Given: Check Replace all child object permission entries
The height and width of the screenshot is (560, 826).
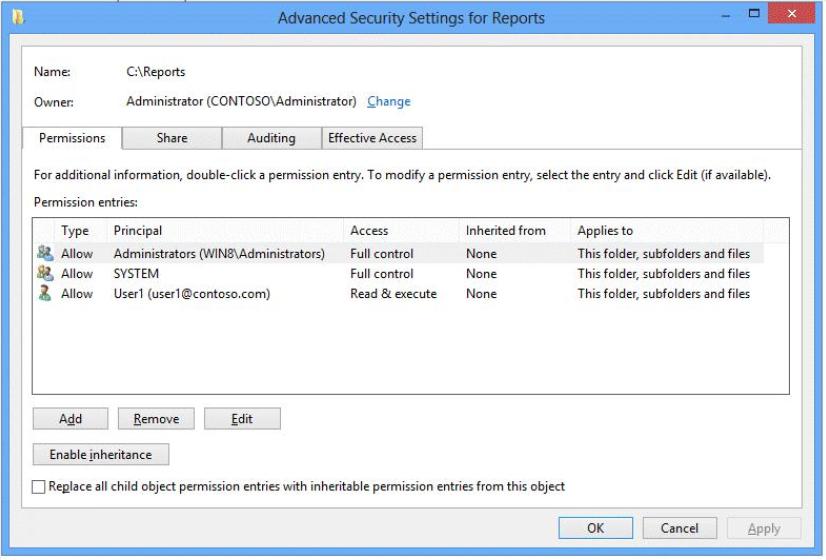Looking at the screenshot, I should 38,487.
